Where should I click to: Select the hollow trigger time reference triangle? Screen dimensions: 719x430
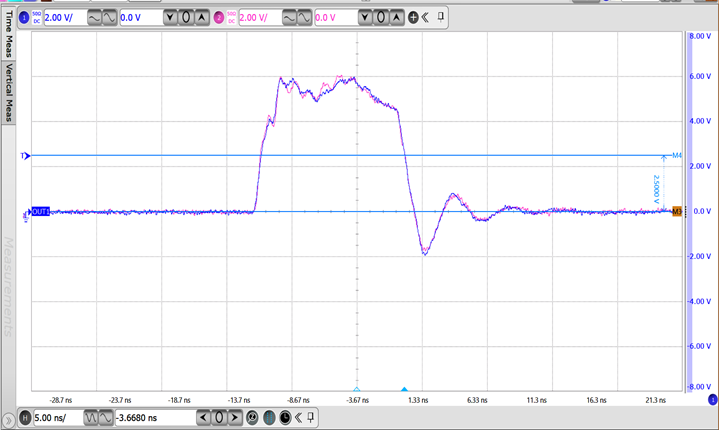(x=357, y=389)
